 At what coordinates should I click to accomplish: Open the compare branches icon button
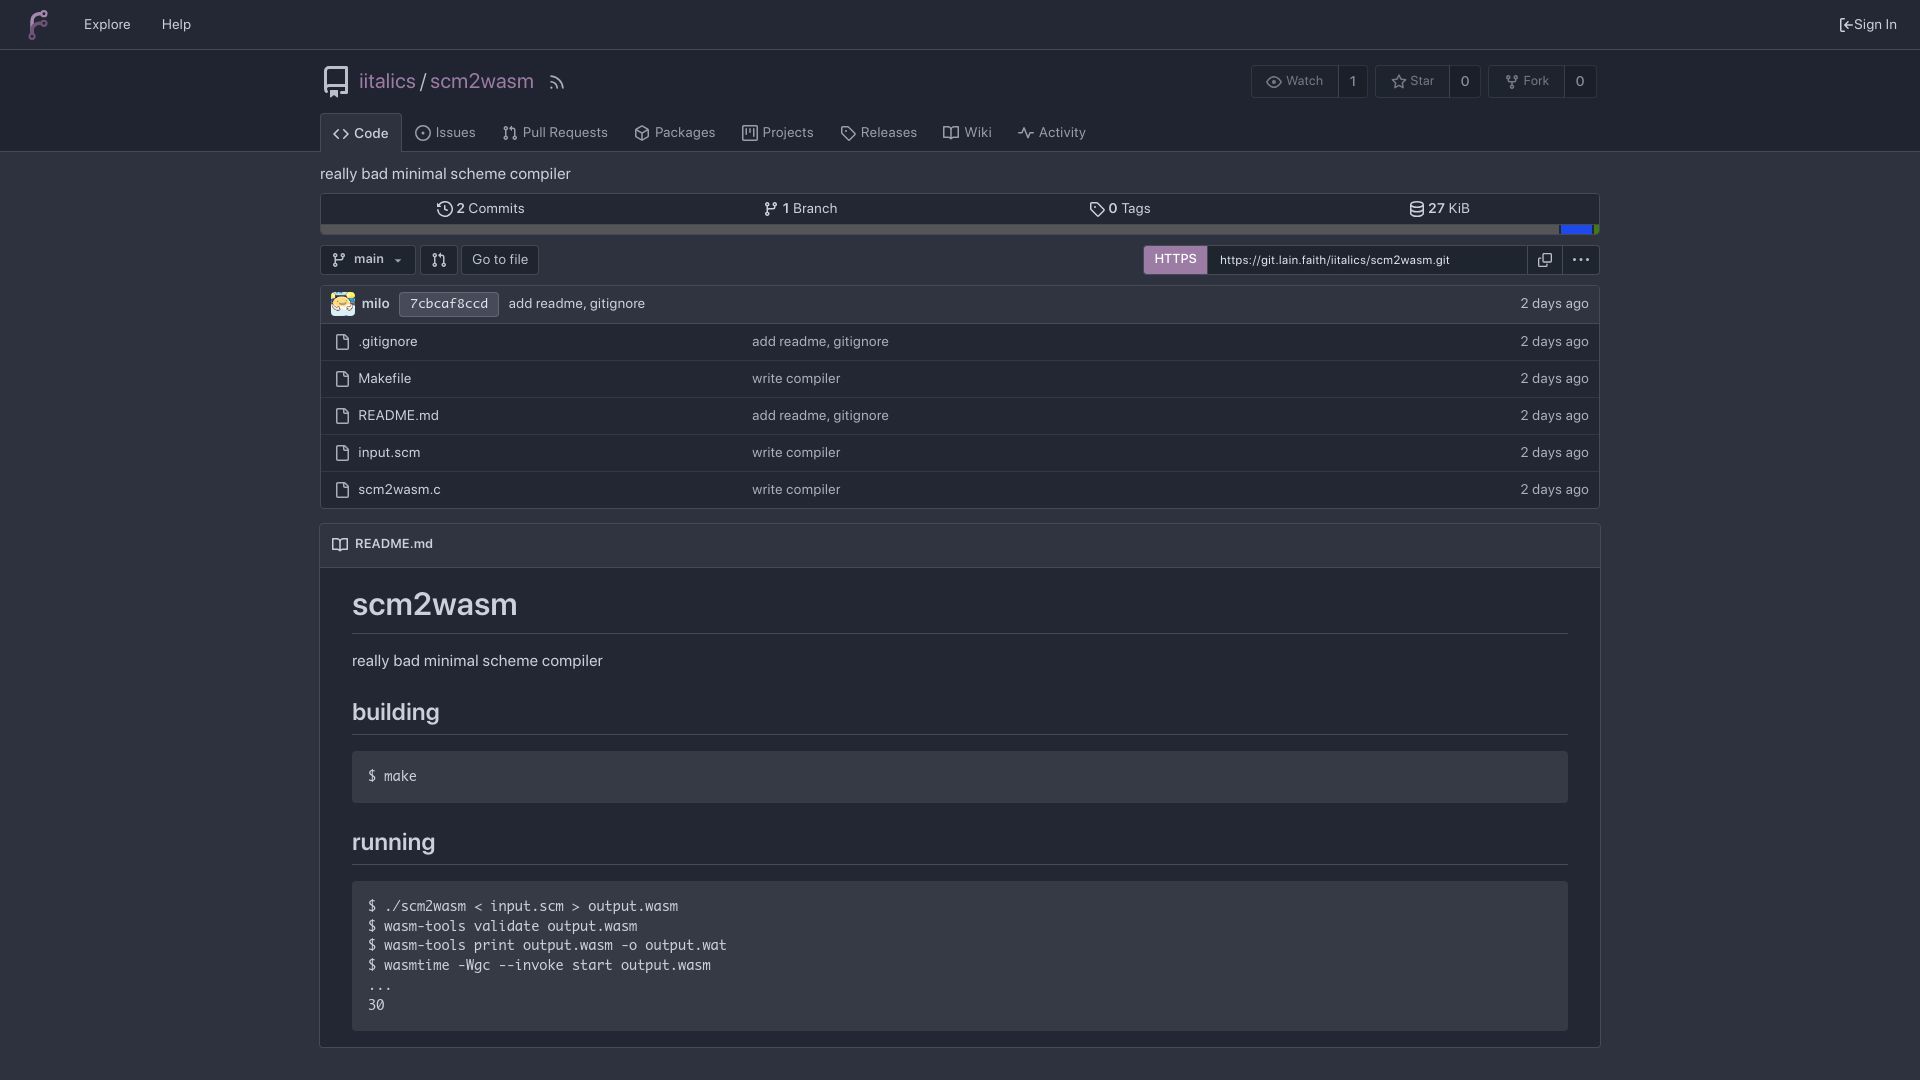pyautogui.click(x=439, y=260)
